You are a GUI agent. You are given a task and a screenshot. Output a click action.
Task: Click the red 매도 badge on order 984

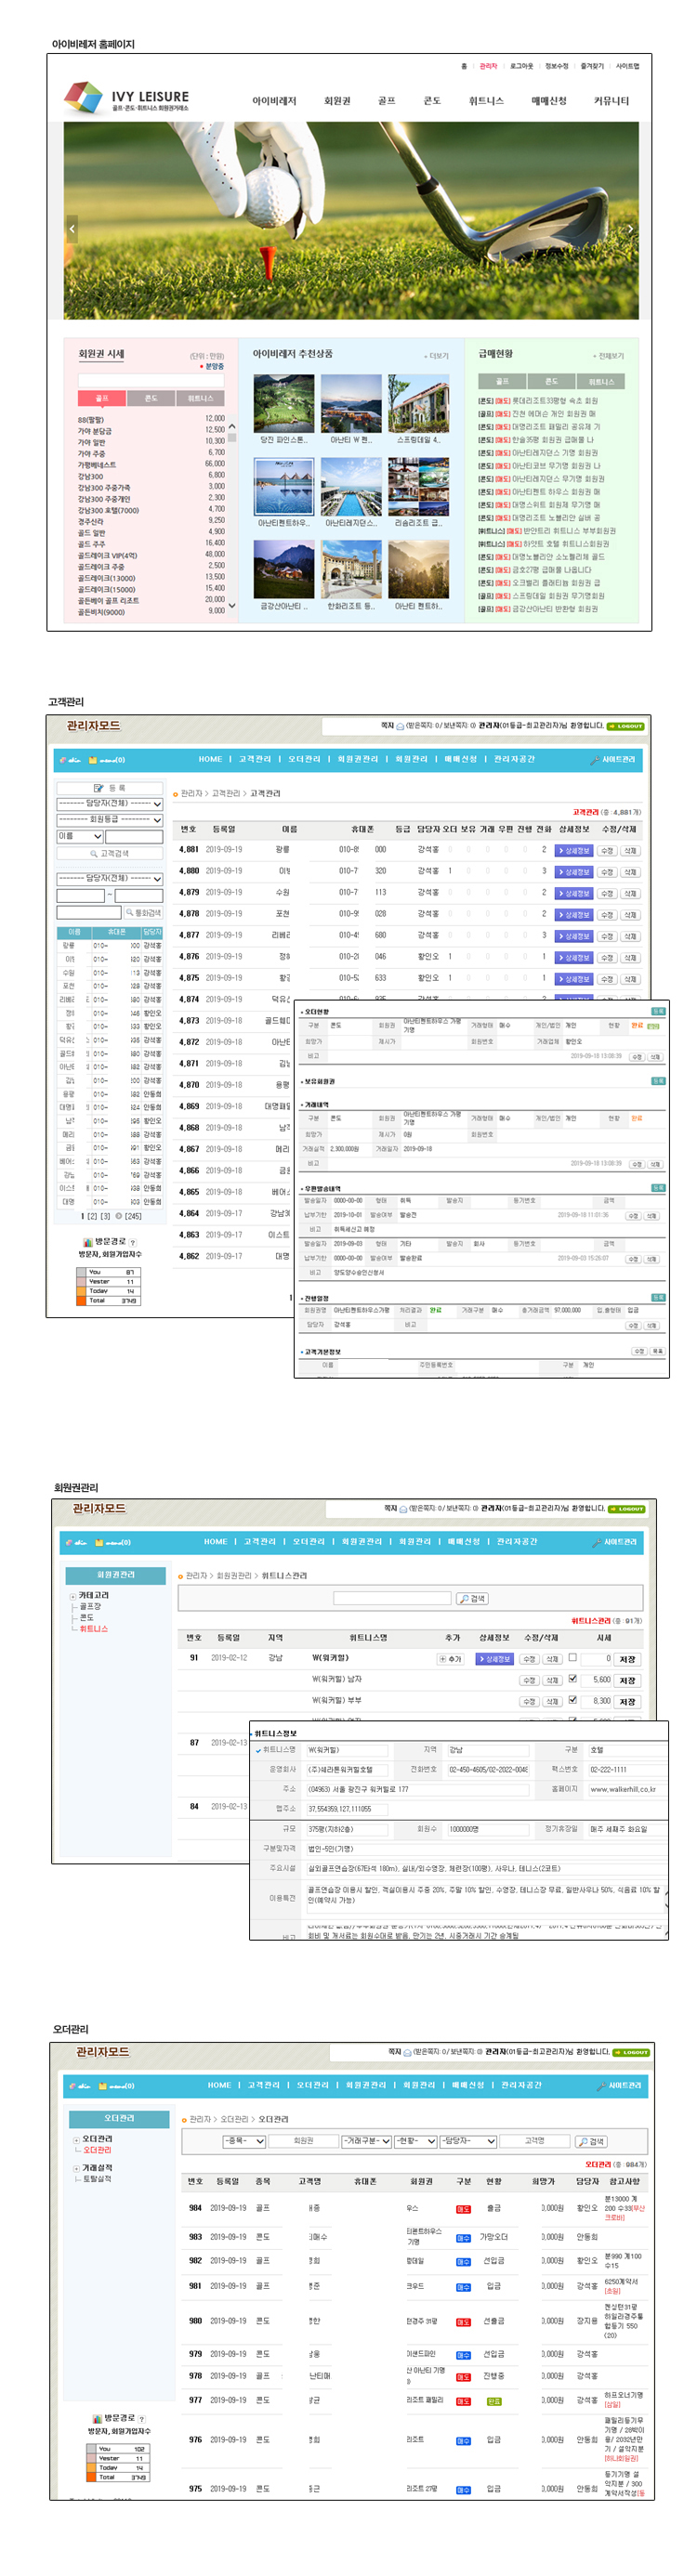tap(464, 2208)
